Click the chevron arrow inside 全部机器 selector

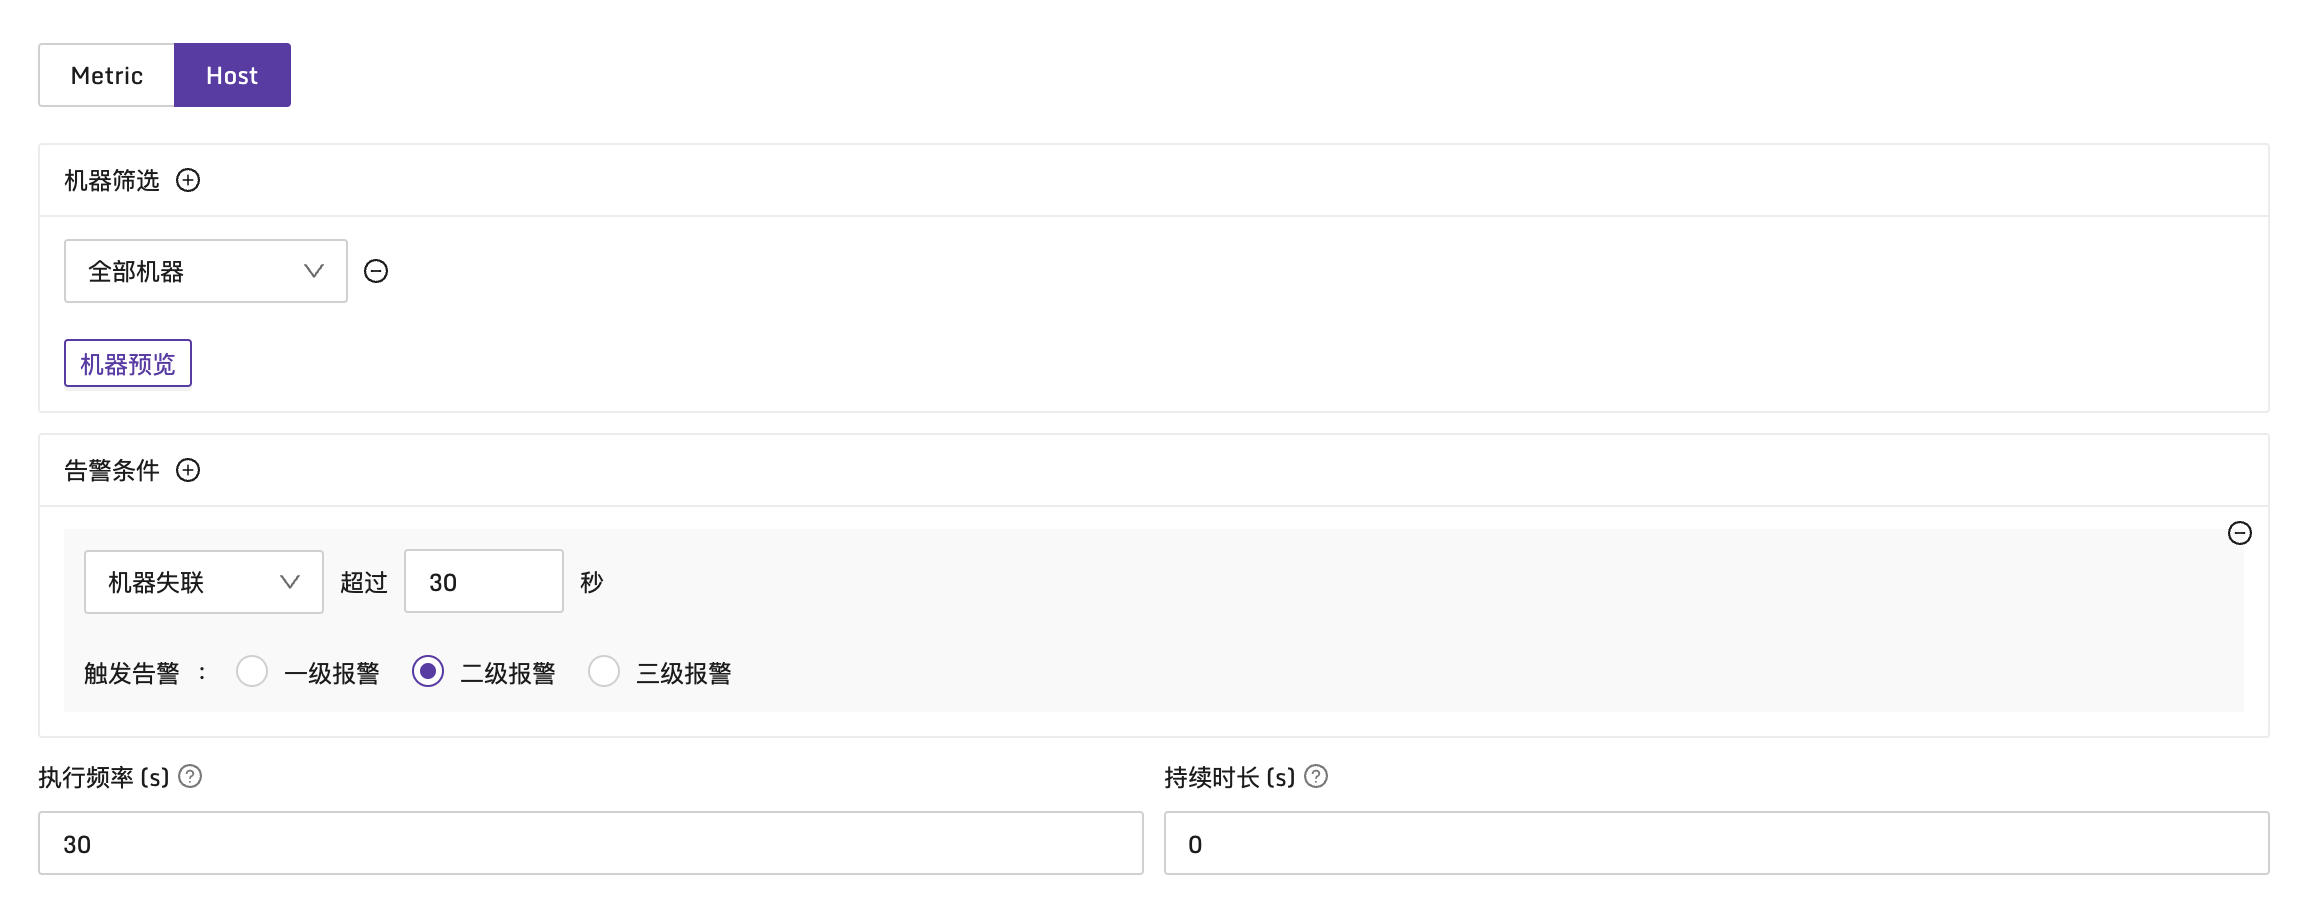click(x=313, y=270)
